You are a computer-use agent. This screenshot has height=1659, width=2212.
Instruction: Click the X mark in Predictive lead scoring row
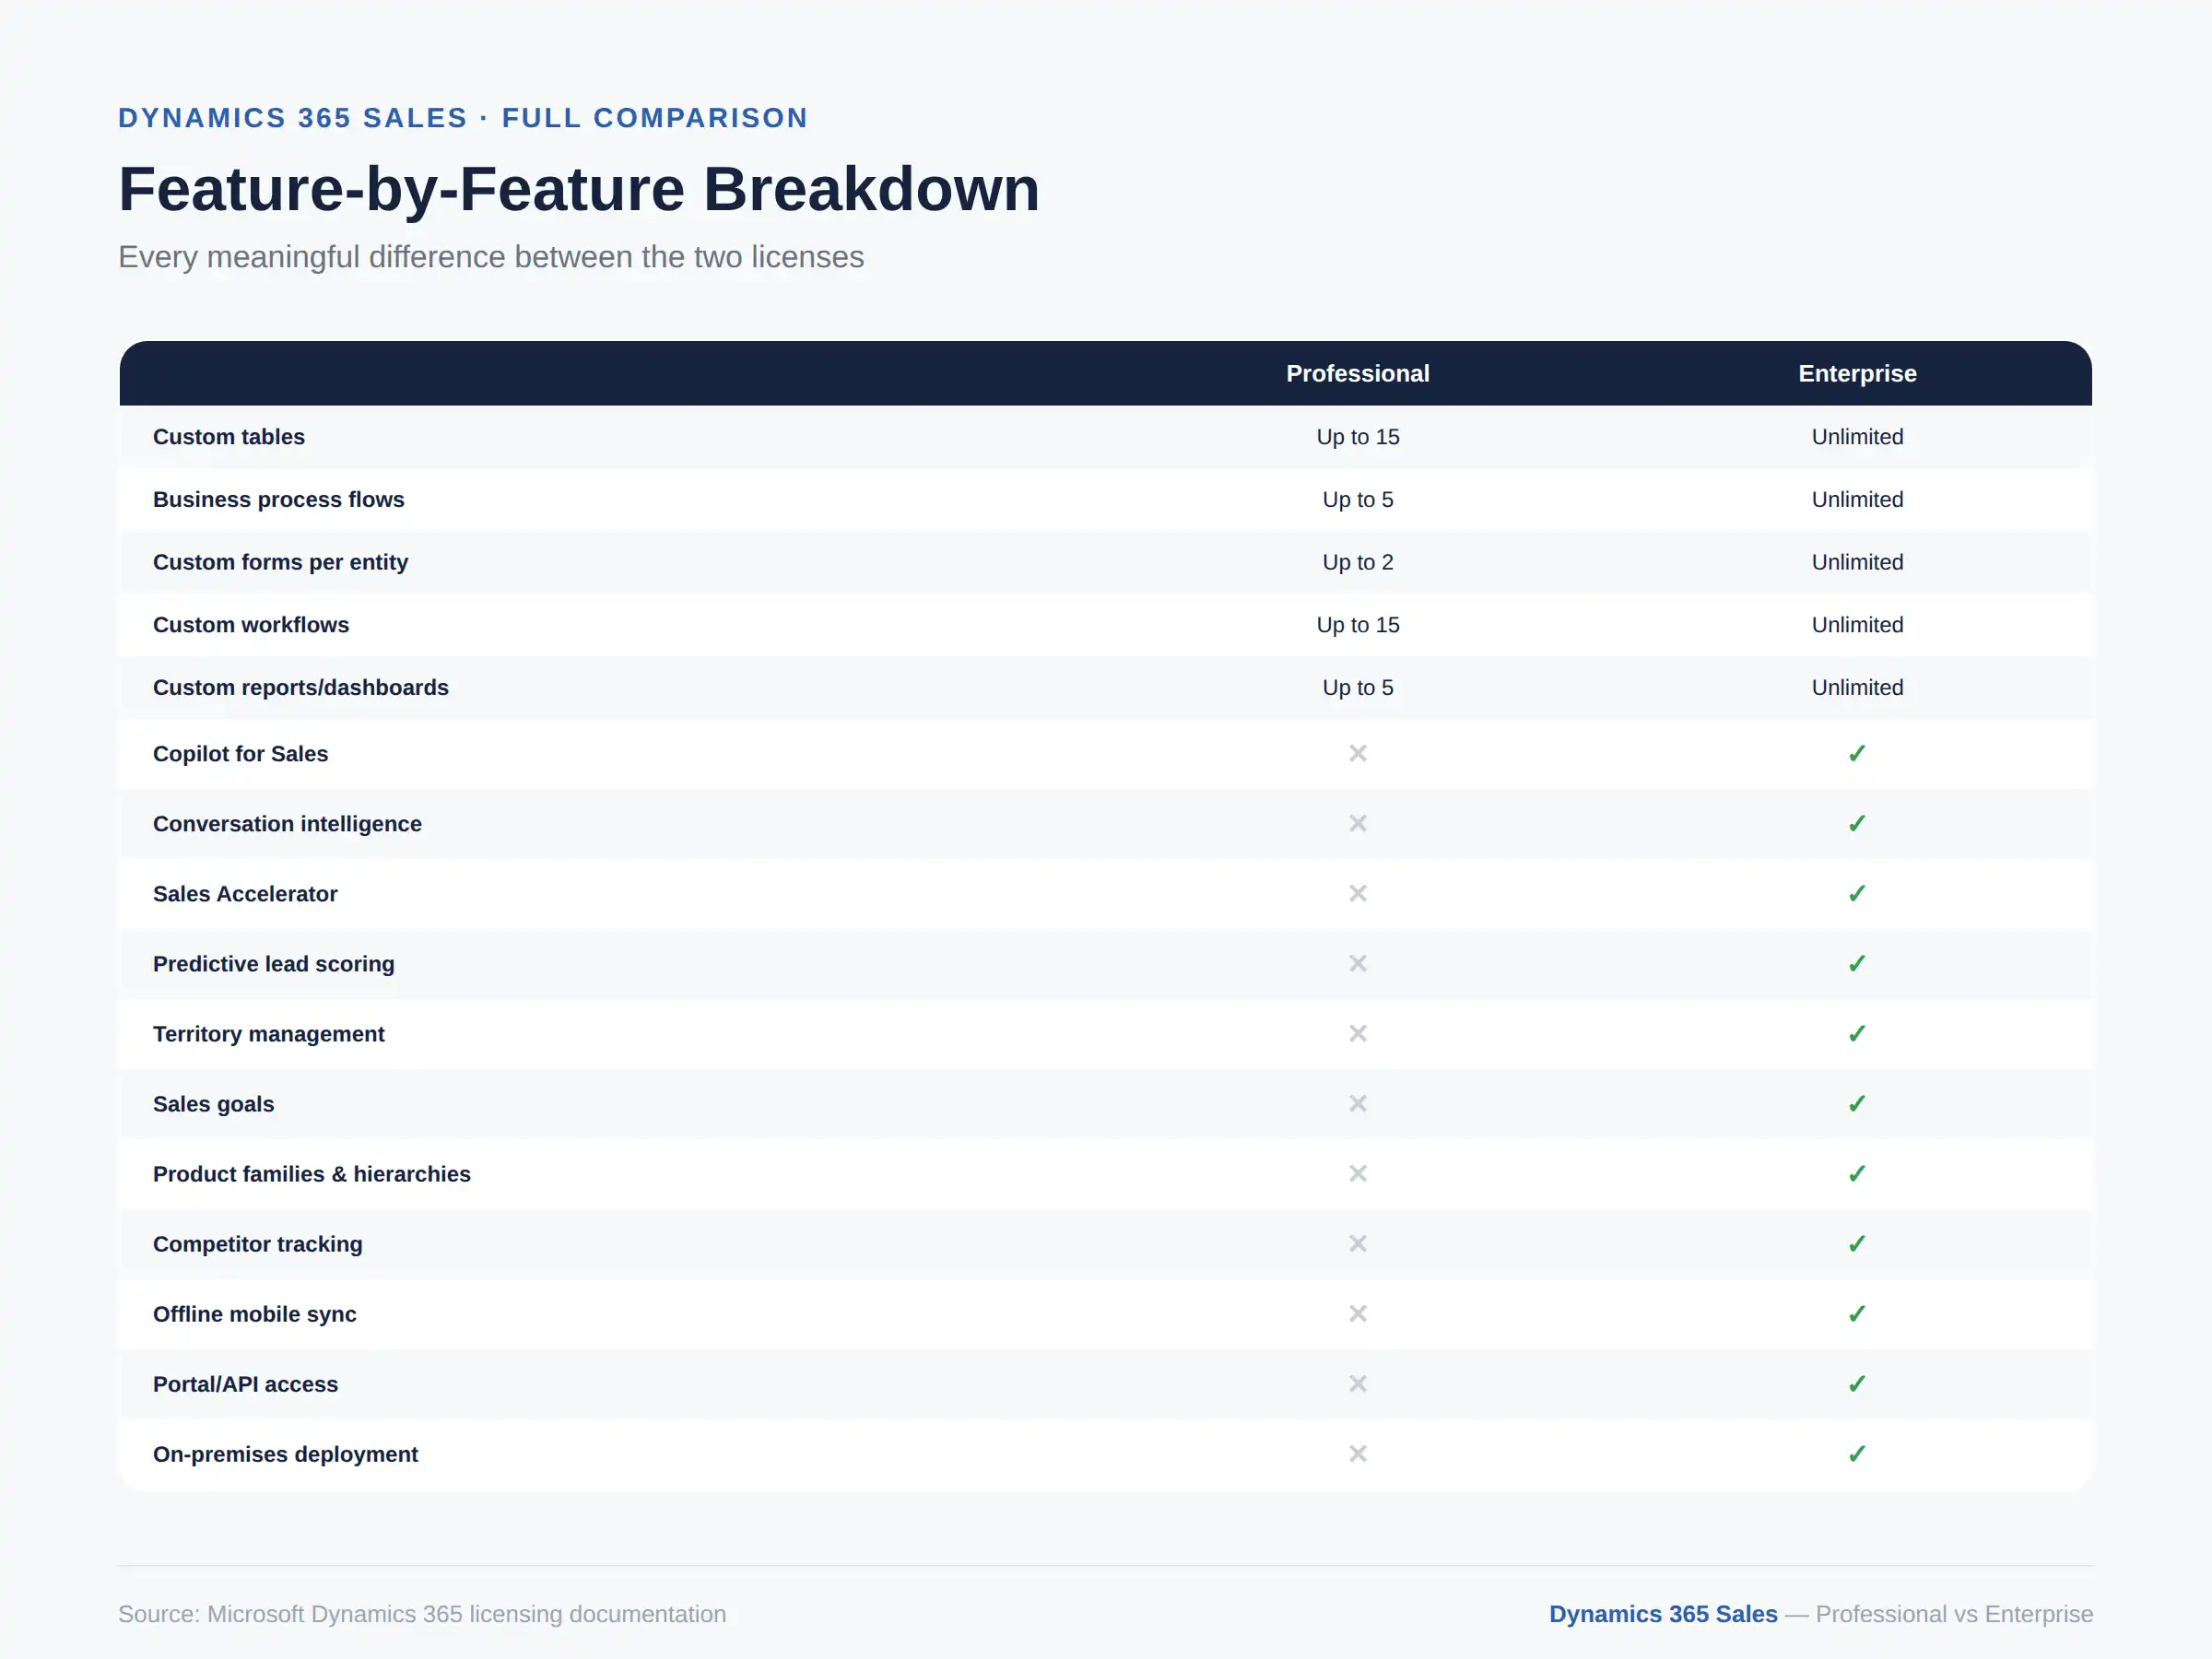1357,963
